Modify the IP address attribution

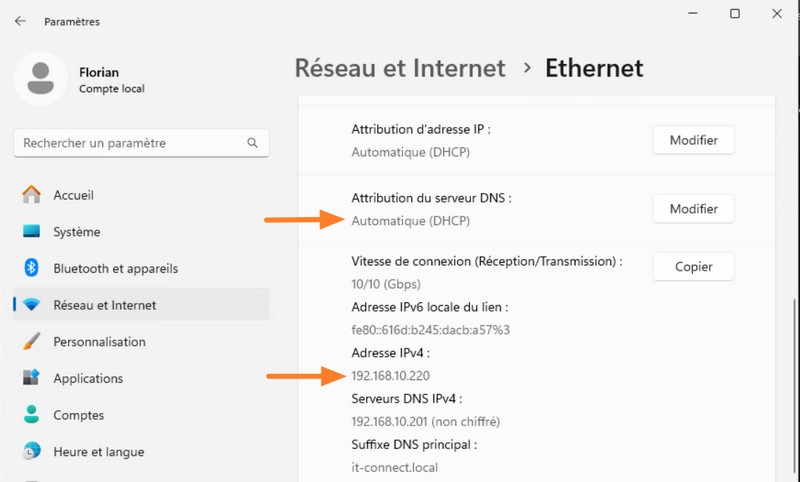point(693,140)
